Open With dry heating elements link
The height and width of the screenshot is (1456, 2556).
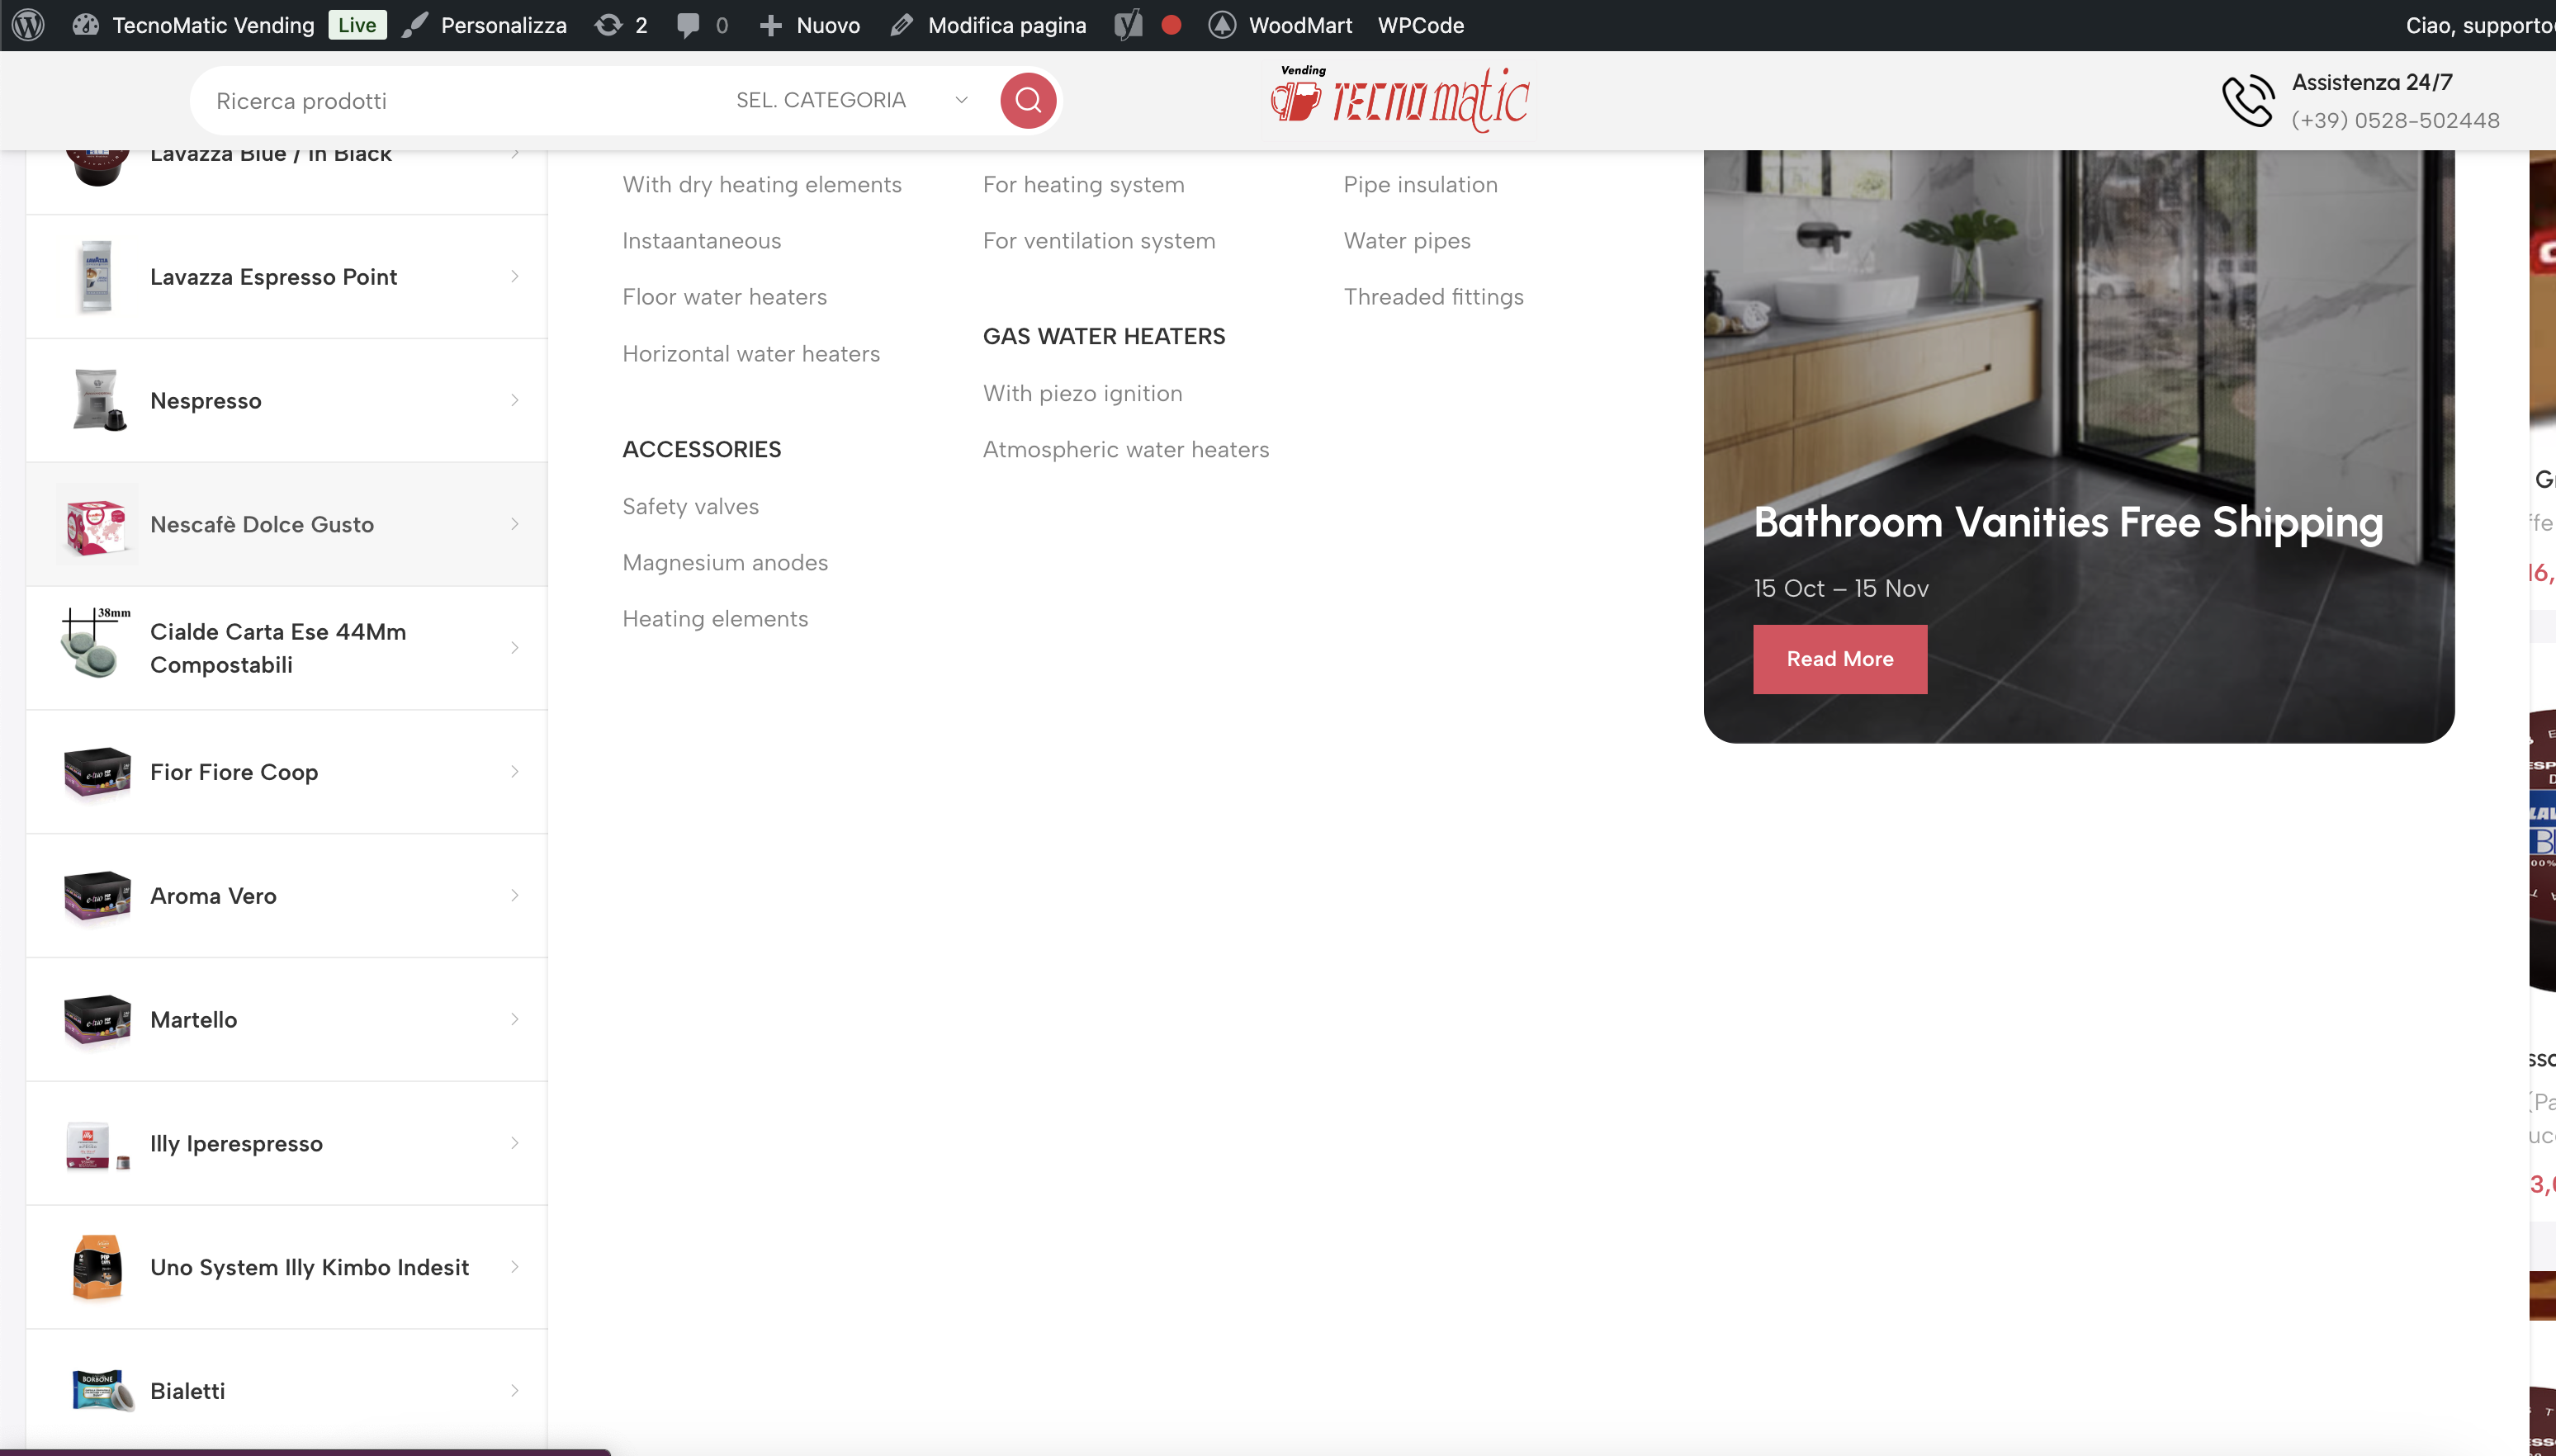[762, 184]
